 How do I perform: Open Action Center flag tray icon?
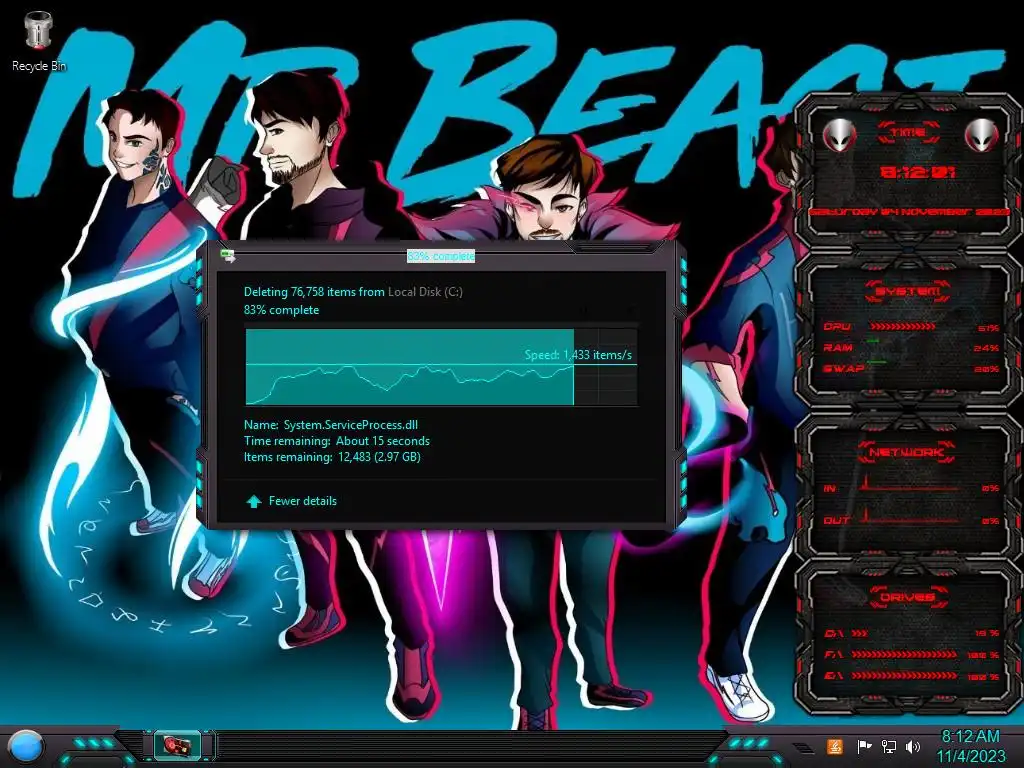pos(865,746)
